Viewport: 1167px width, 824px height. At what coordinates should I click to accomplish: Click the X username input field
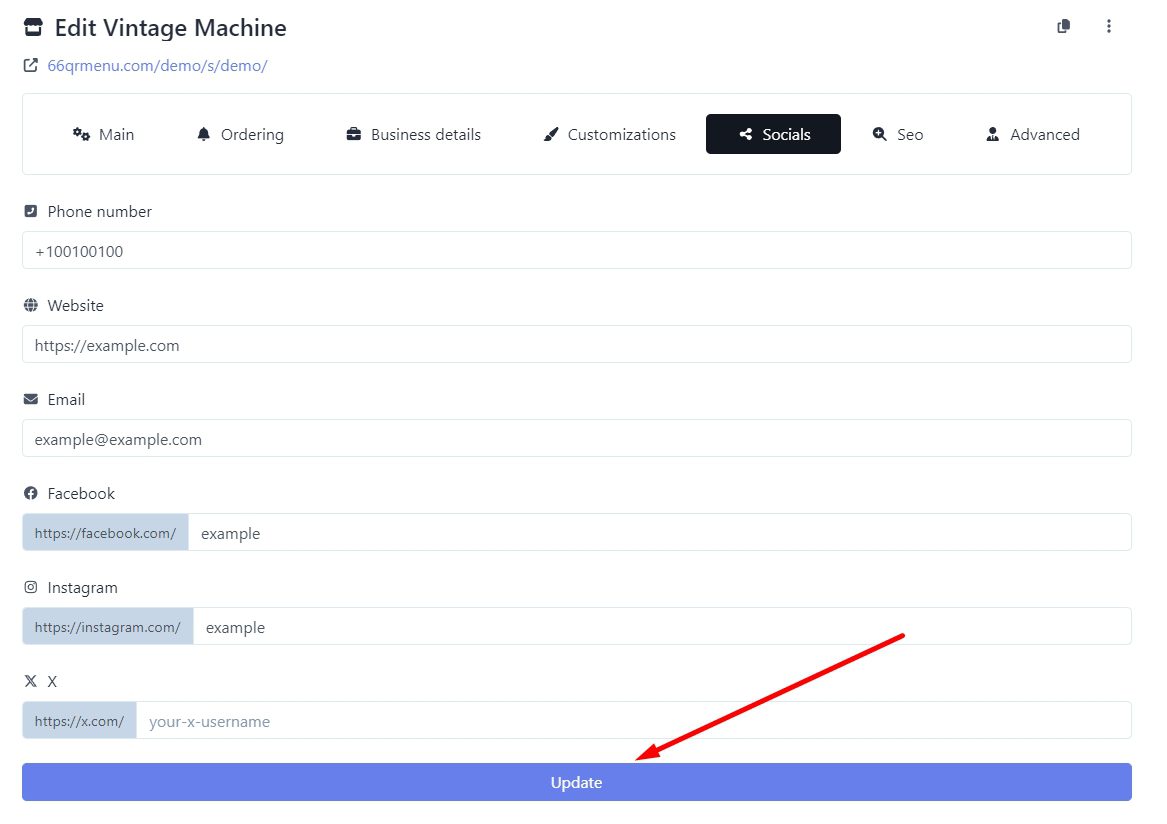point(633,721)
